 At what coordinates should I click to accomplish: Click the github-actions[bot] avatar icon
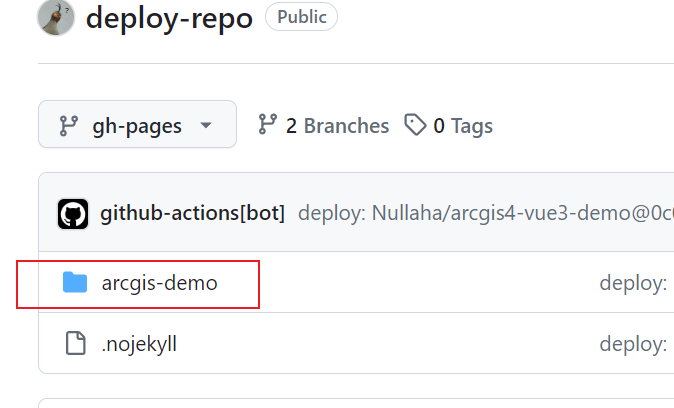73,214
